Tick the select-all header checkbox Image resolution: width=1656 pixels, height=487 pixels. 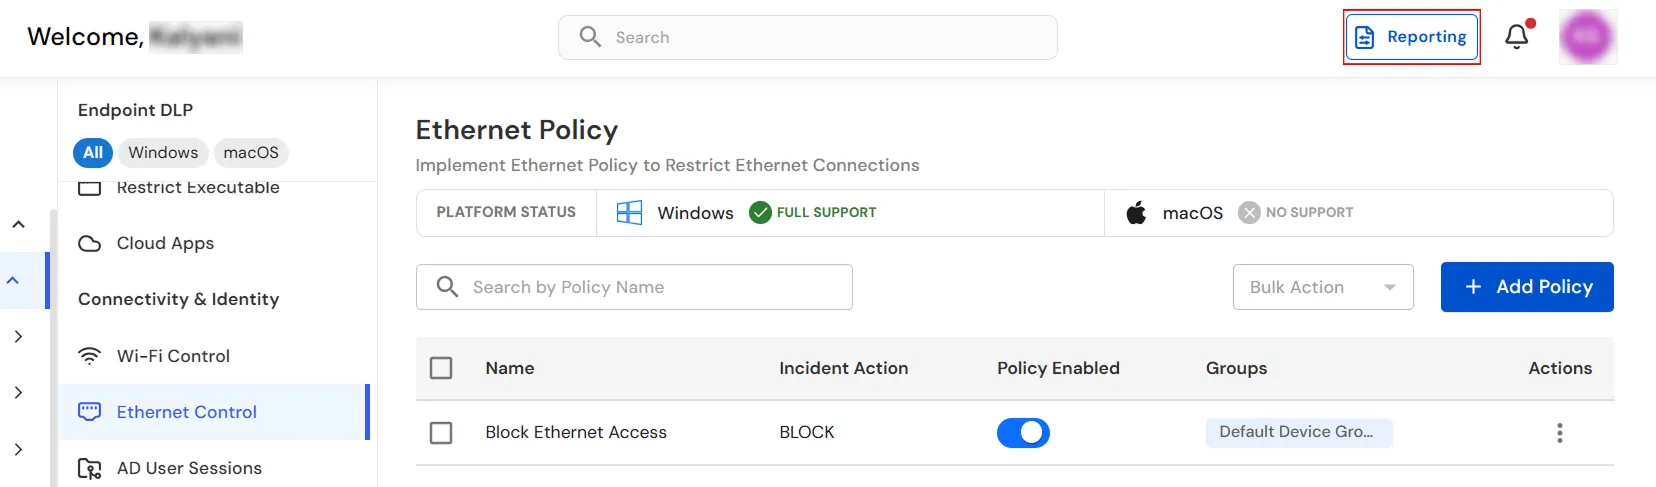[x=441, y=368]
